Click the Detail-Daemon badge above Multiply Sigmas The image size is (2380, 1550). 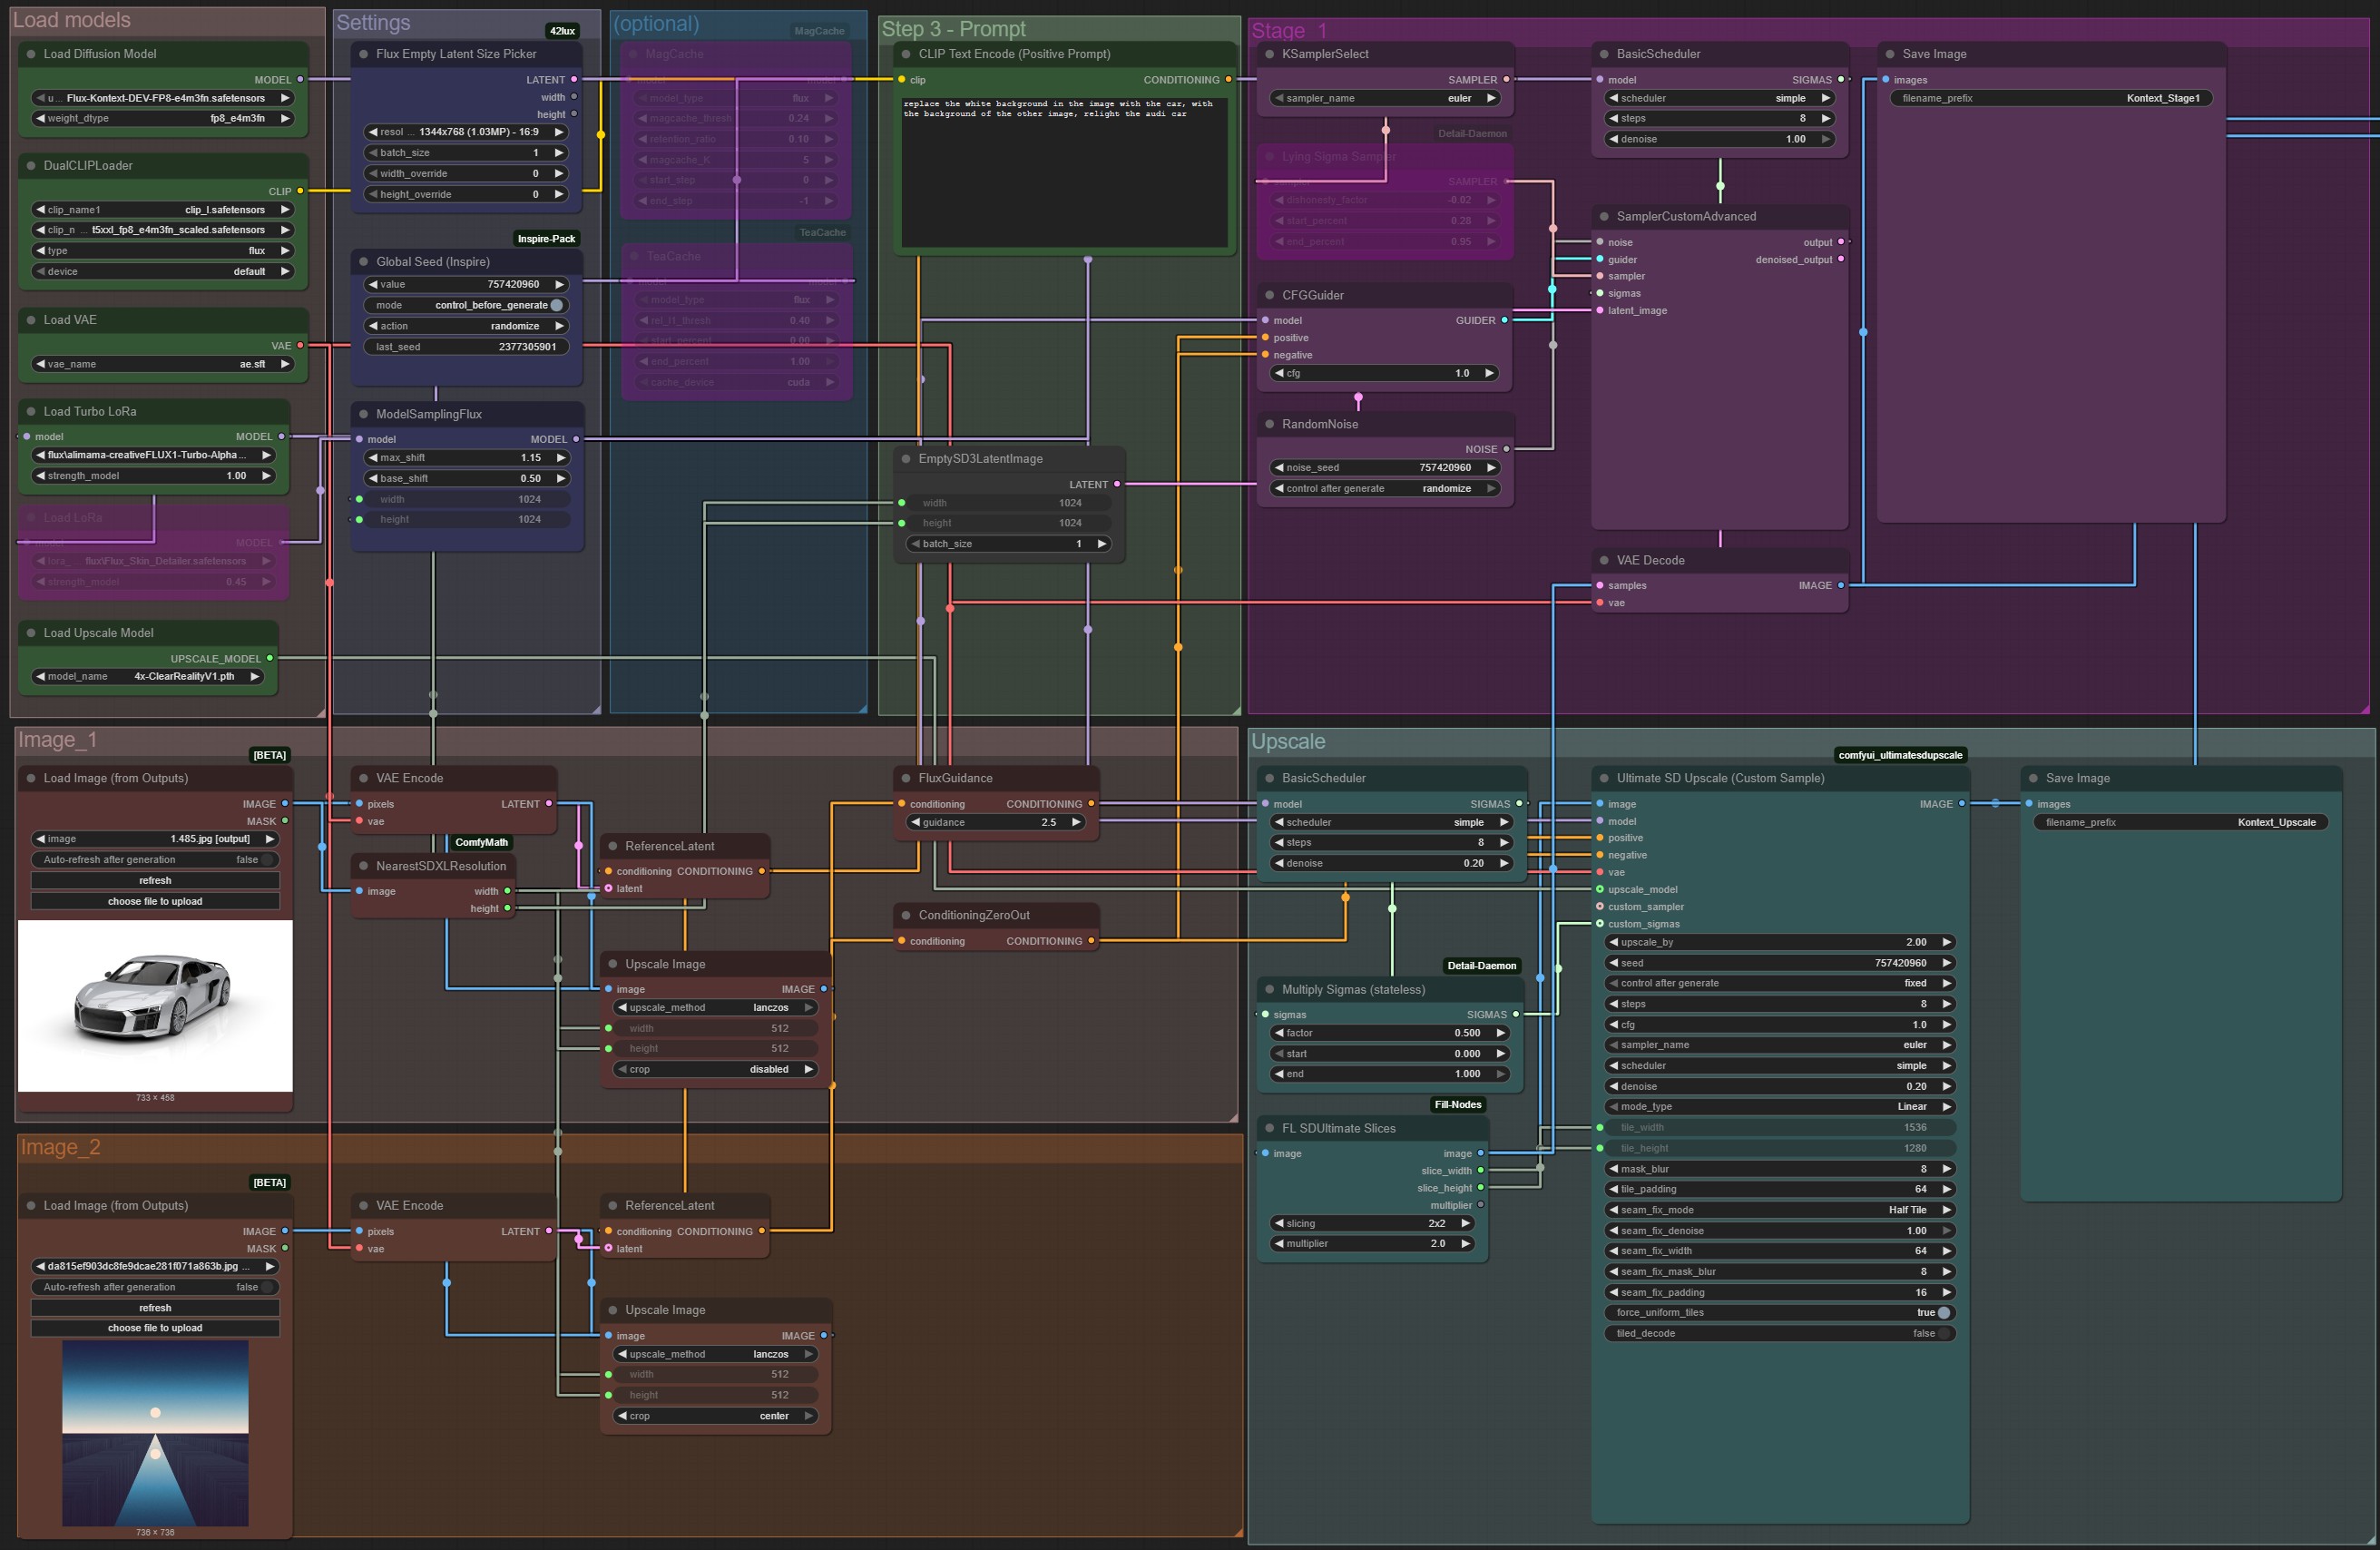[x=1481, y=965]
